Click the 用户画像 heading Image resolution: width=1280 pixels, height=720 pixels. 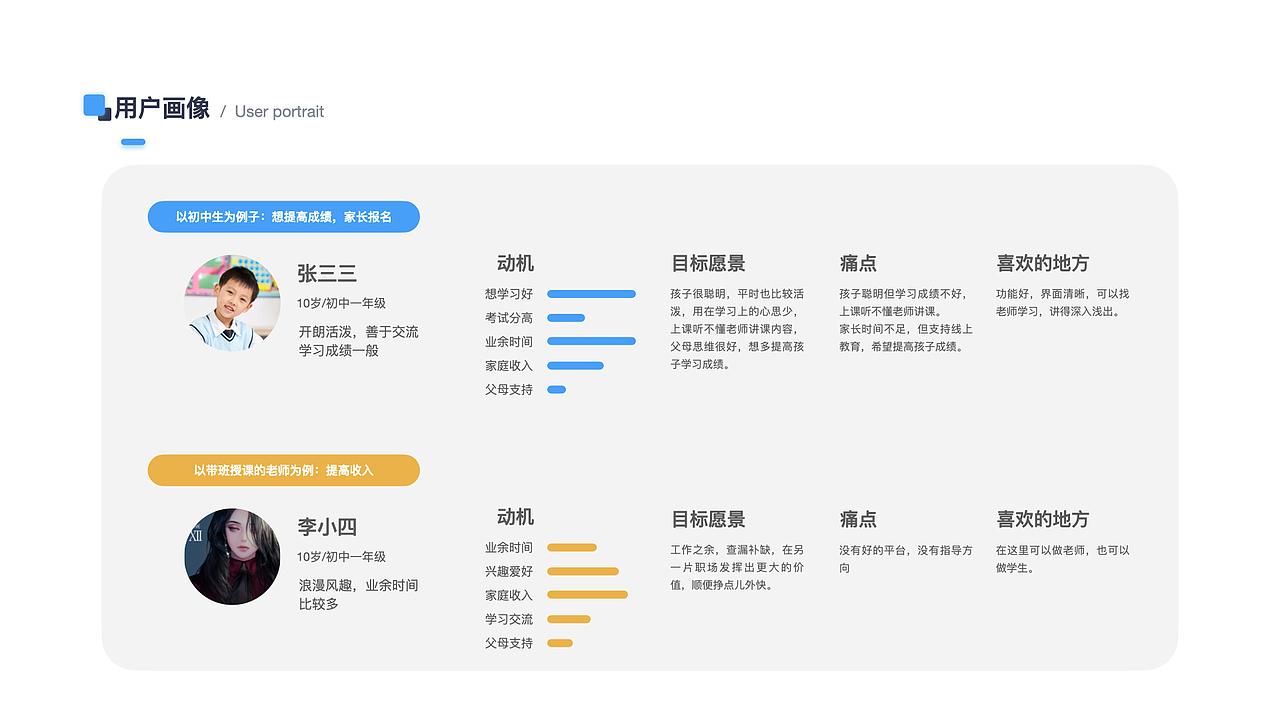[162, 108]
